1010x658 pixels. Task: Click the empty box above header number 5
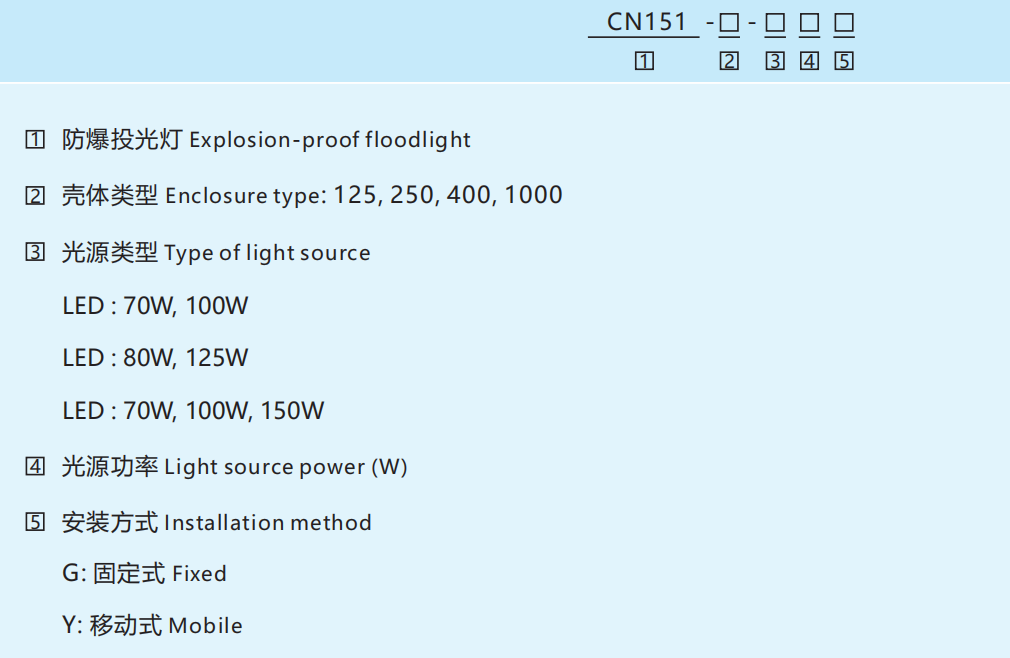[x=844, y=24]
